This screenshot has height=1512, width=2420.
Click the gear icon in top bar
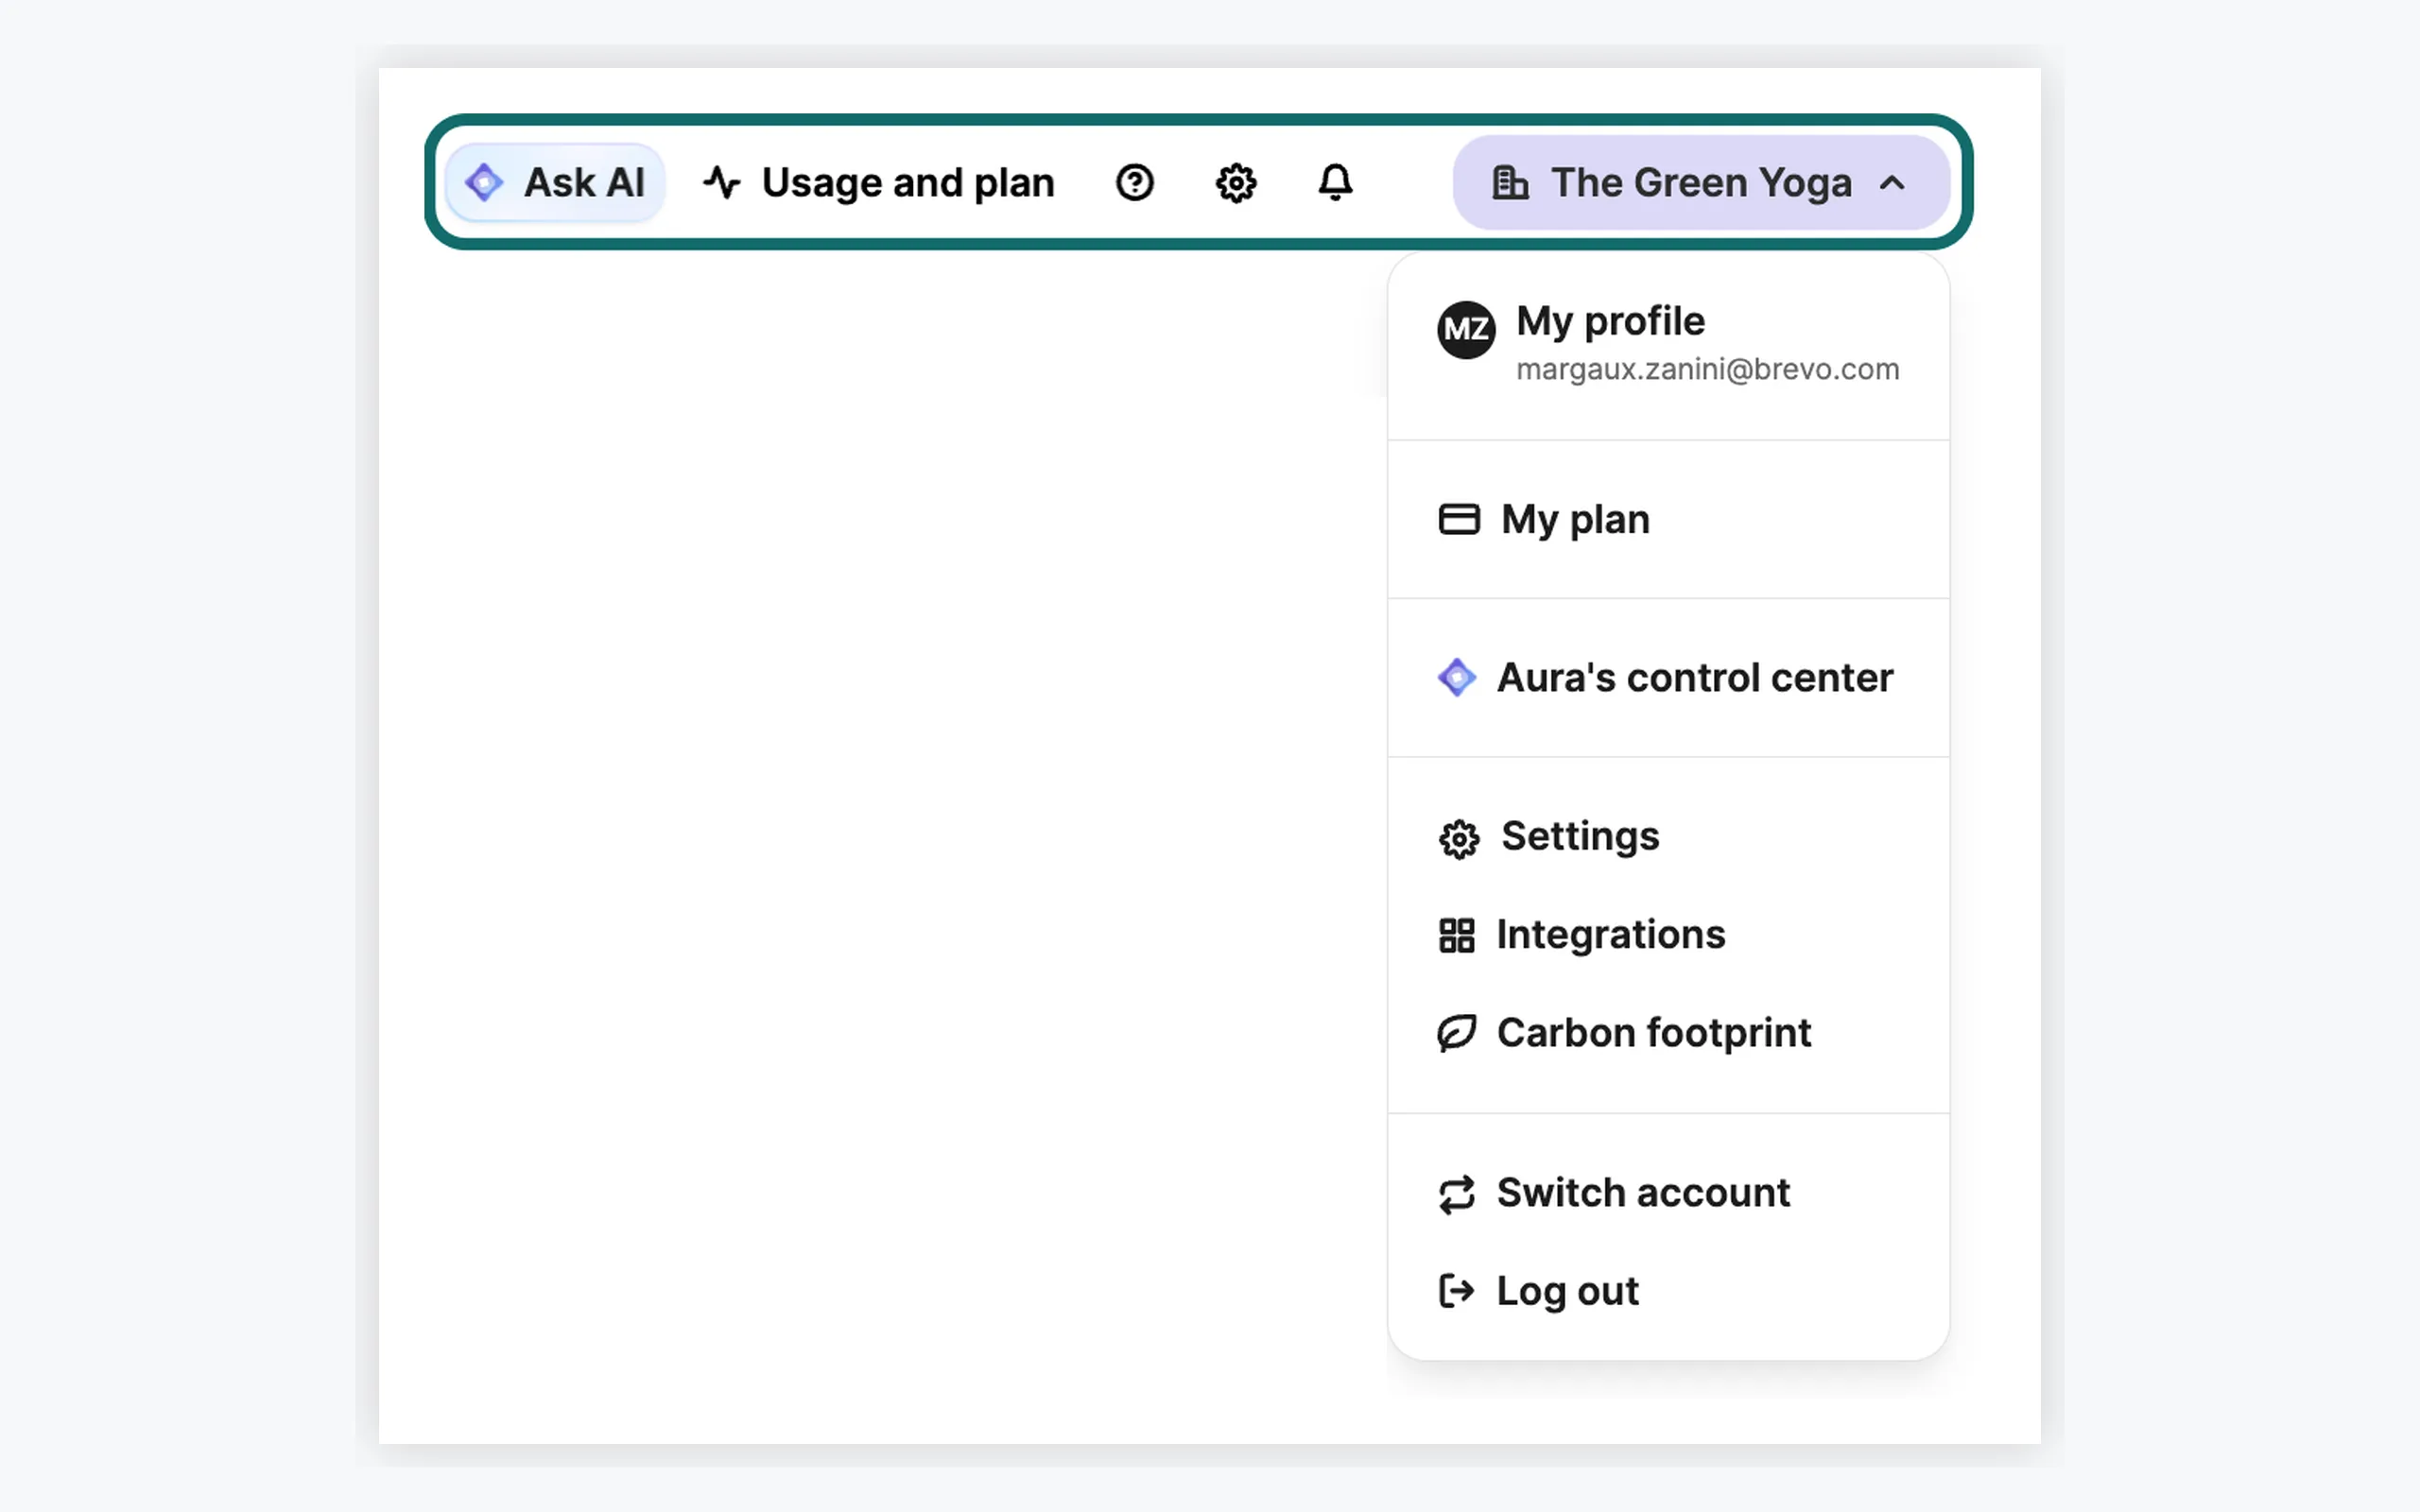coord(1236,183)
